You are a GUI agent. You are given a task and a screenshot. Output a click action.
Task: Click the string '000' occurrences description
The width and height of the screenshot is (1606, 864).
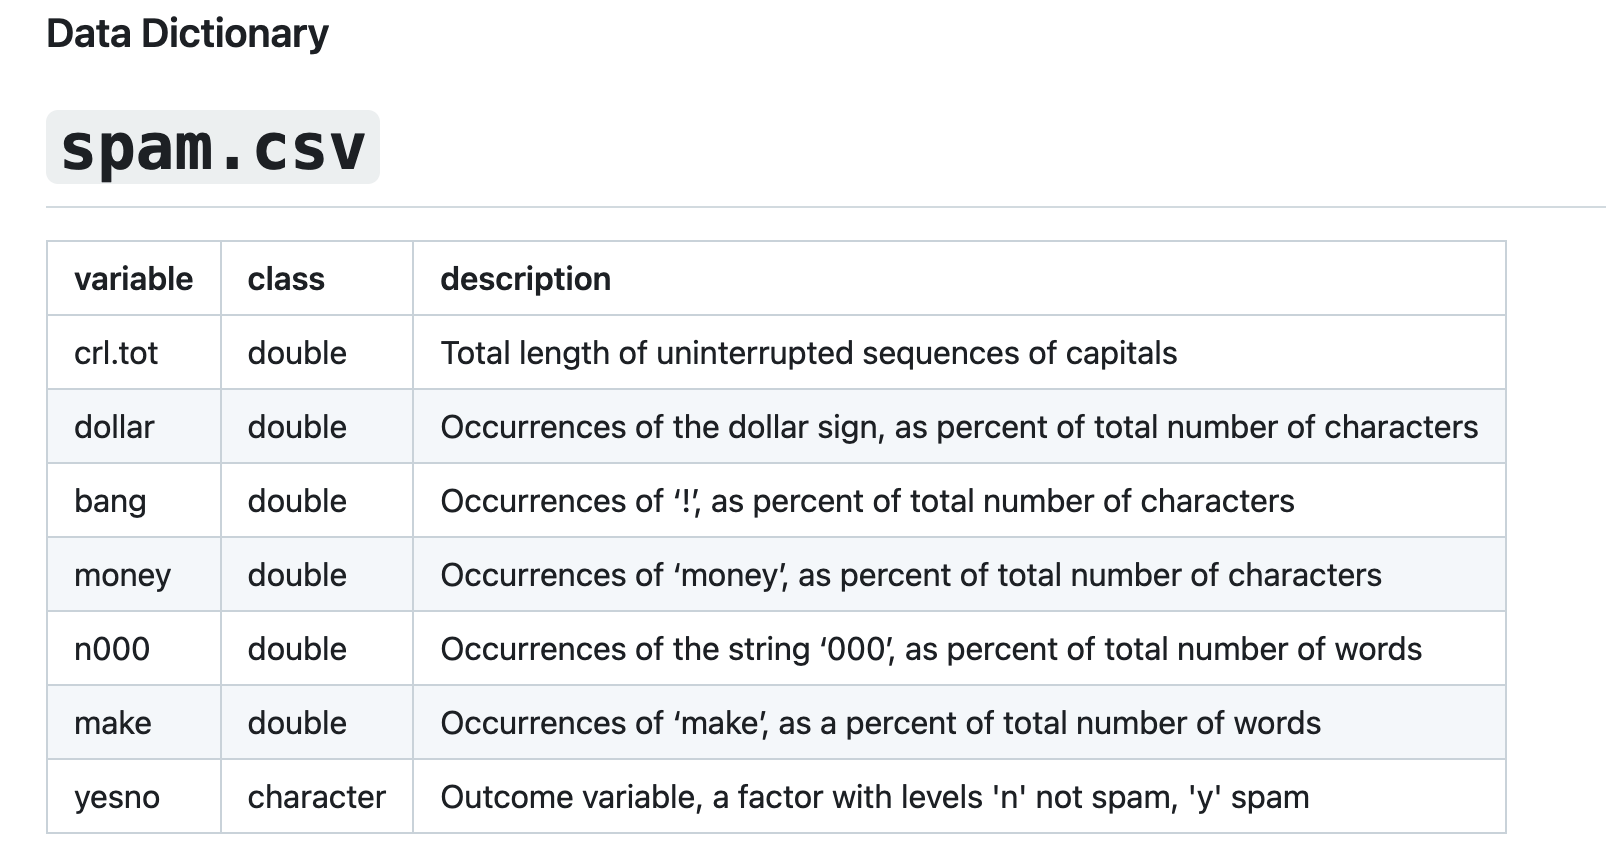coord(930,649)
